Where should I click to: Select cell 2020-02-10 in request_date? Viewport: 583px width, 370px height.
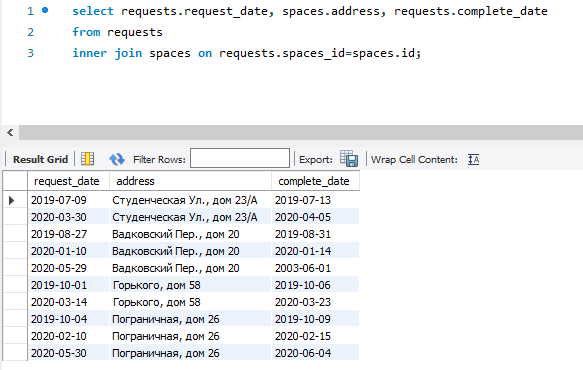[68, 336]
